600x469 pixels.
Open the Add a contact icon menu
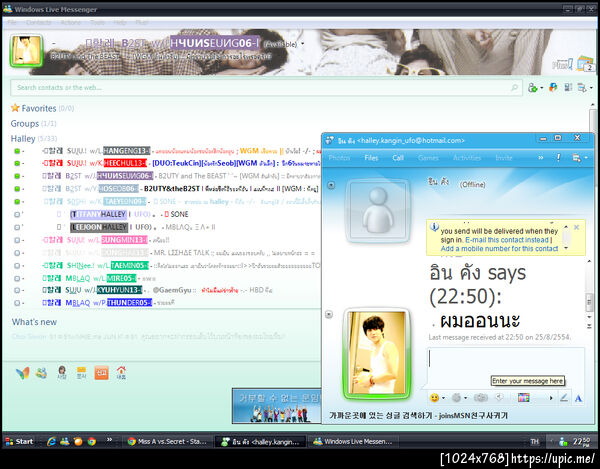535,88
